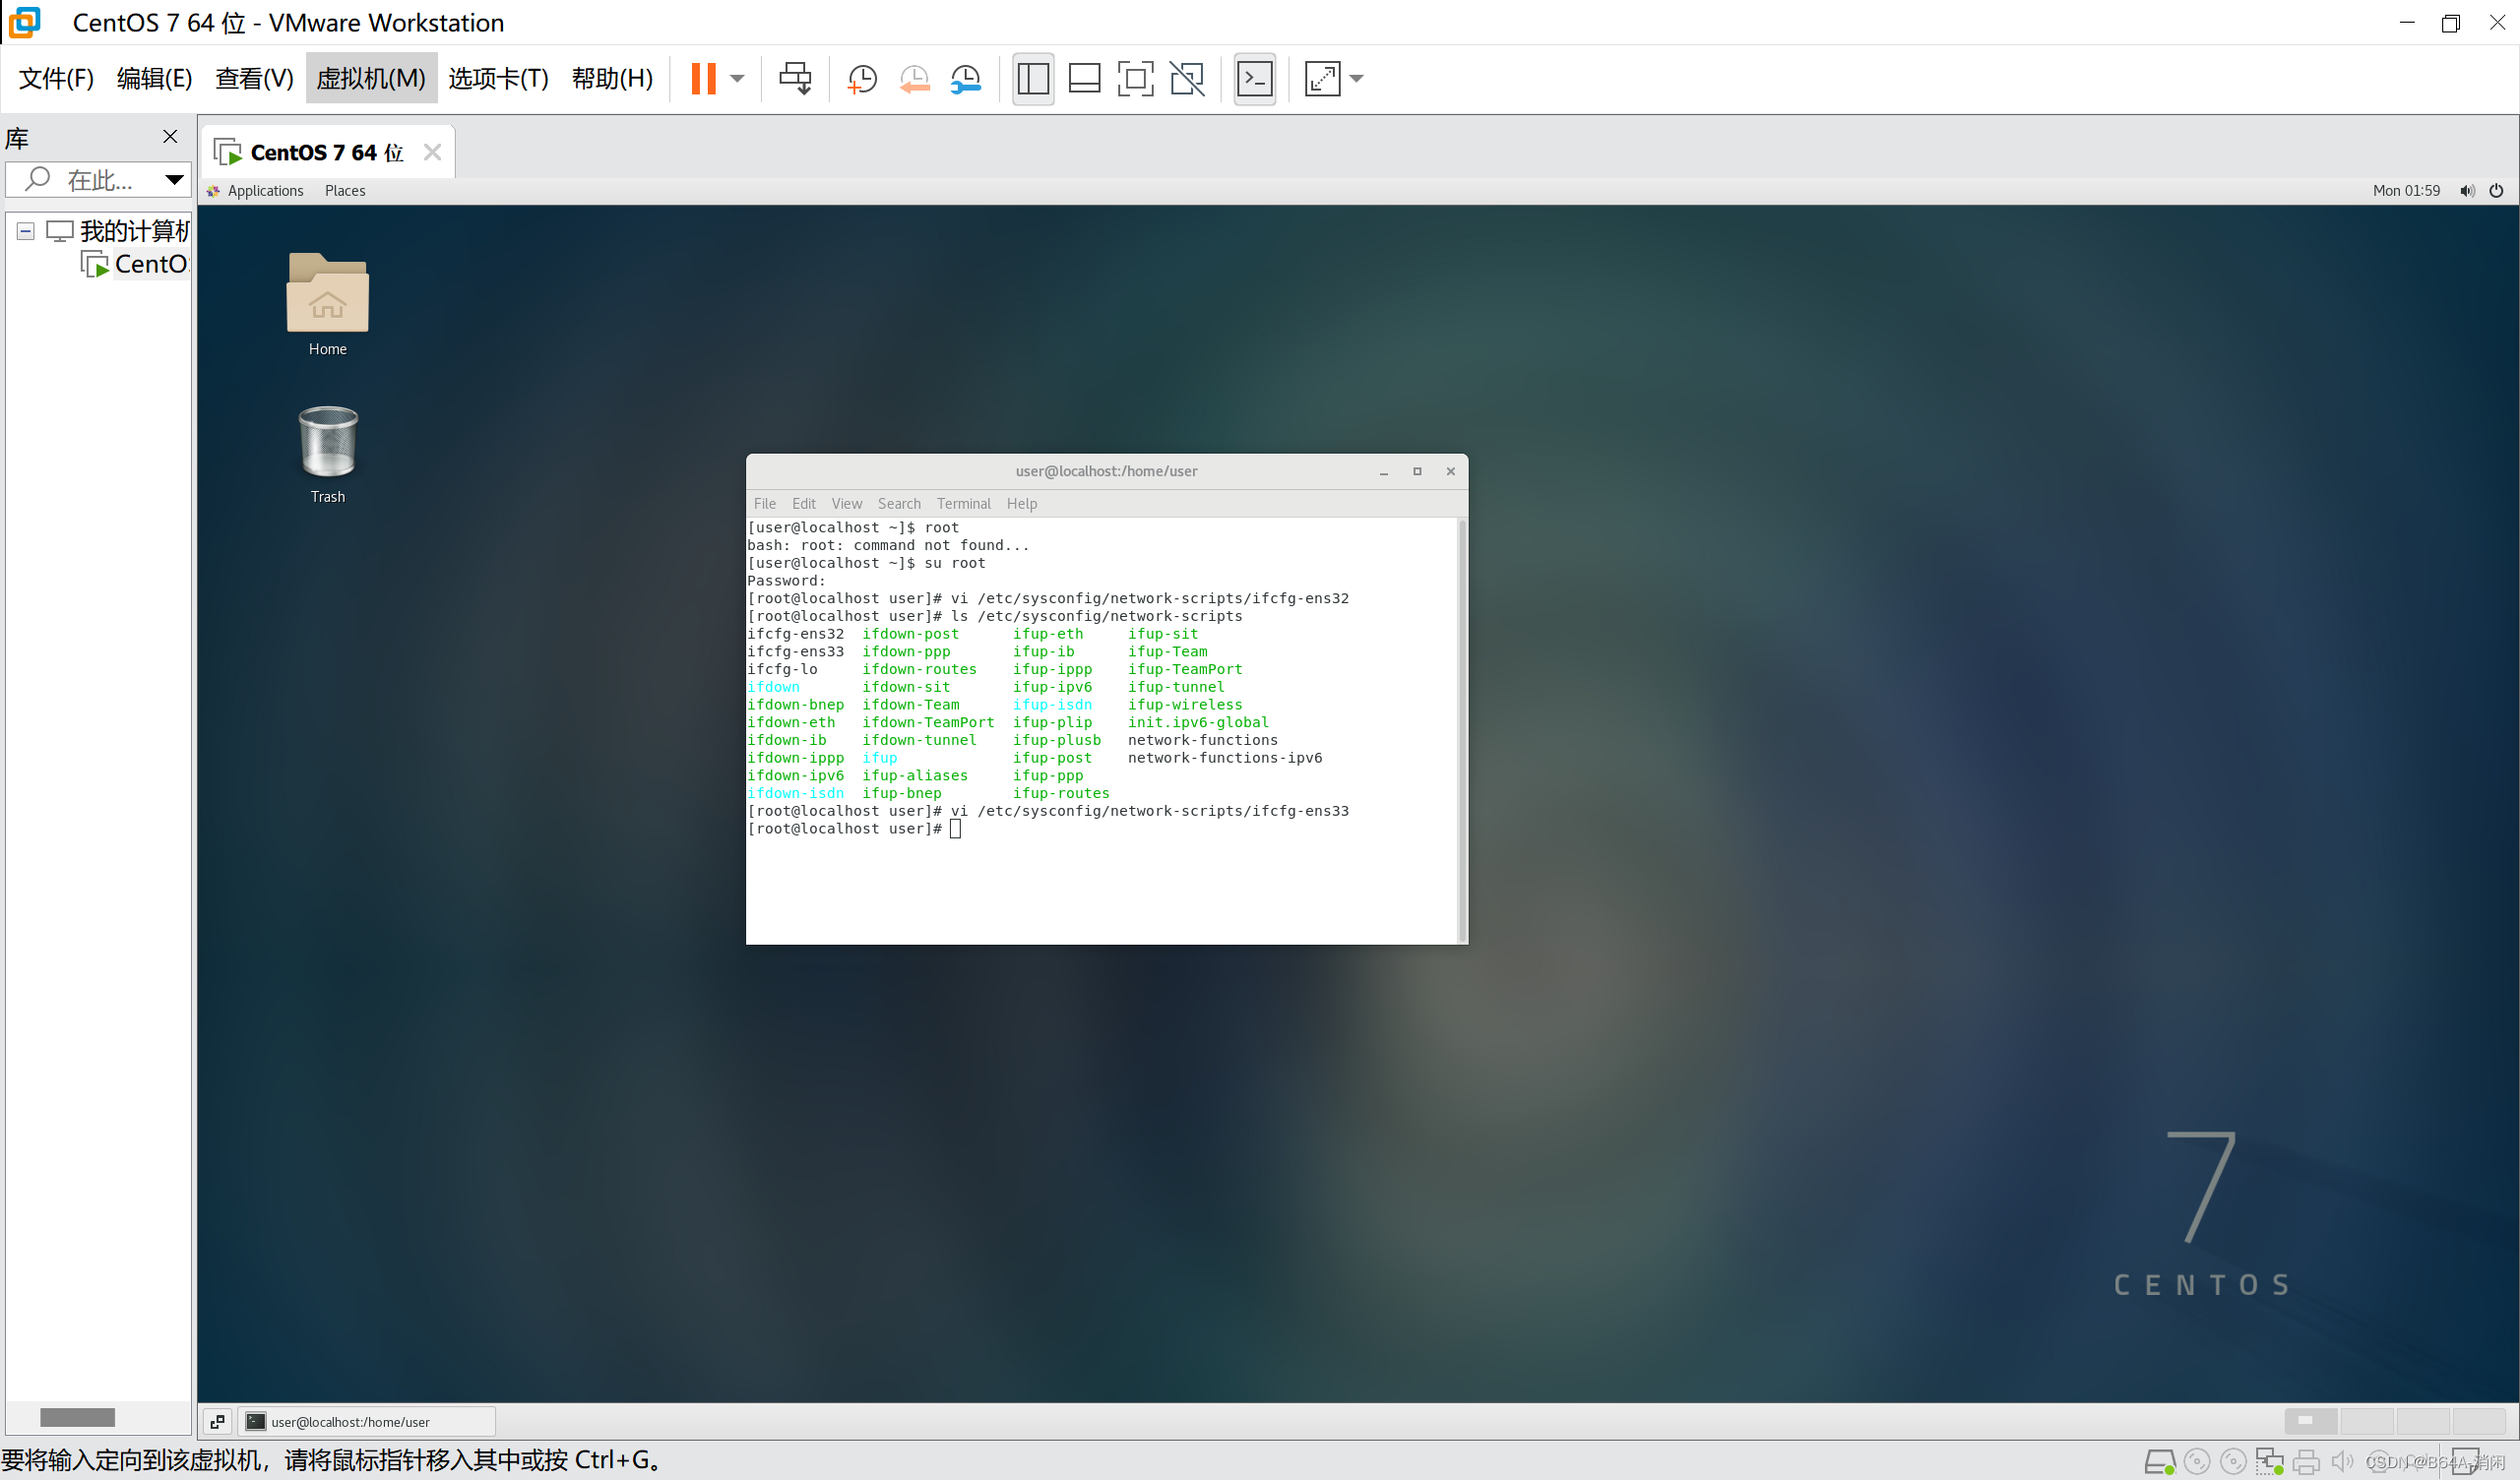Click the VMware Workstation app logo icon
Image resolution: width=2520 pixels, height=1480 pixels.
[24, 22]
